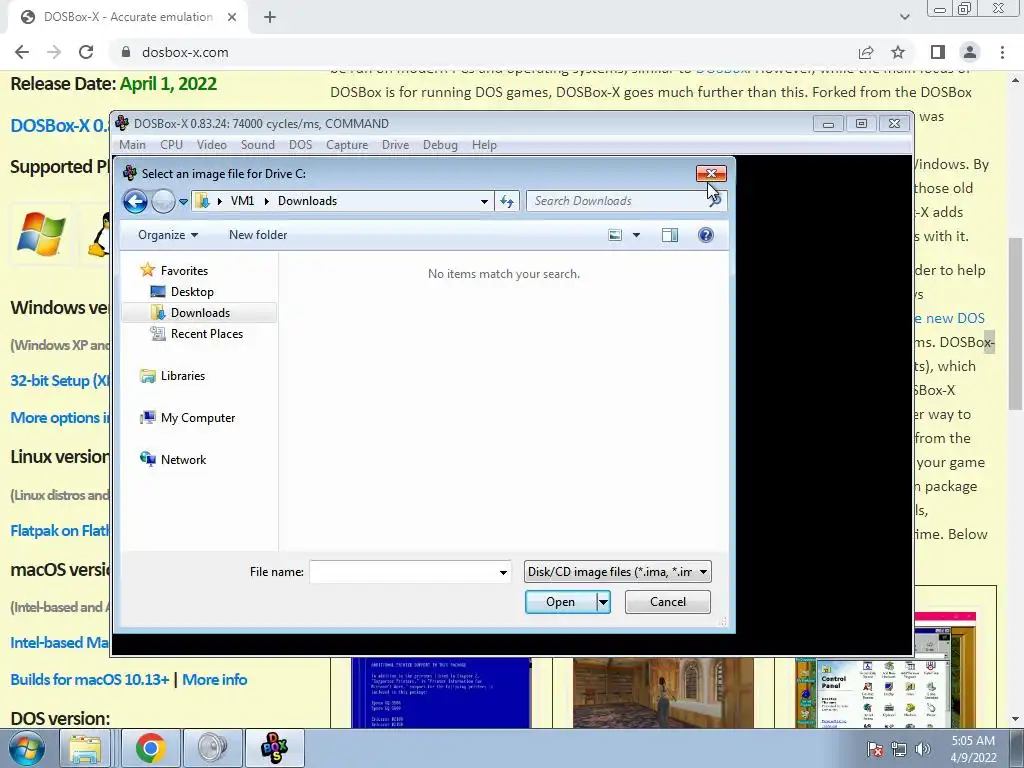1024x768 pixels.
Task: Open recent locations dropdown beside nav arrows
Action: click(x=184, y=202)
